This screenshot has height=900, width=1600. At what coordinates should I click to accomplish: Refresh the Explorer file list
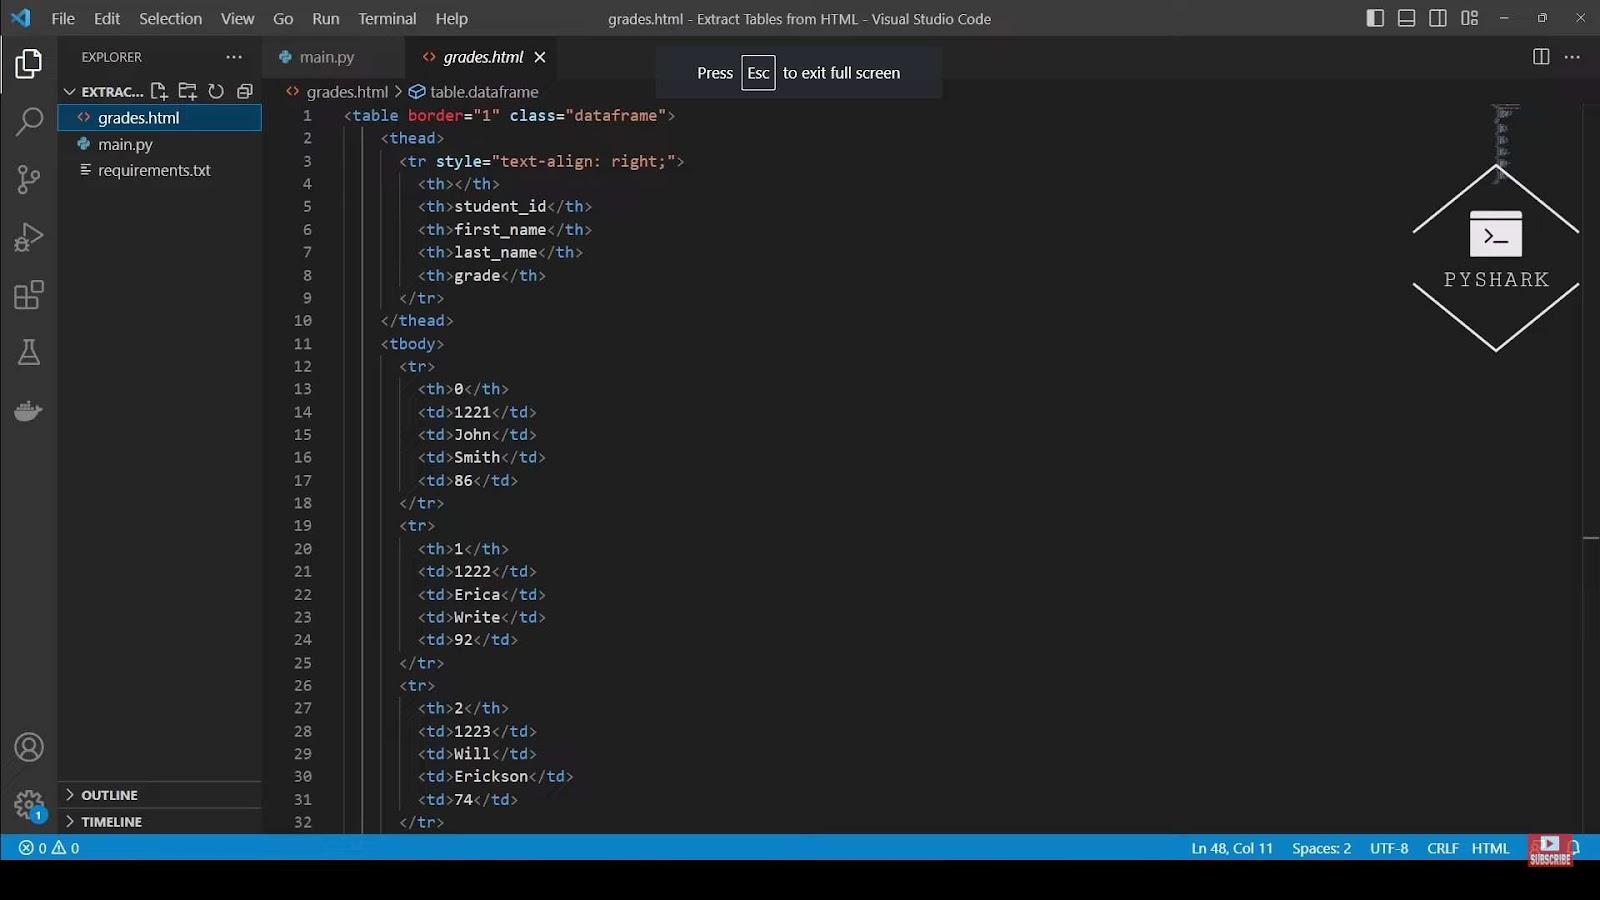pos(216,91)
